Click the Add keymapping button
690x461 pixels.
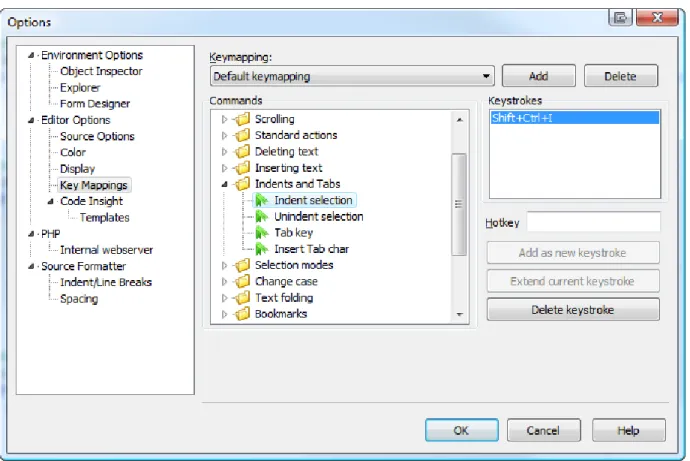click(539, 76)
